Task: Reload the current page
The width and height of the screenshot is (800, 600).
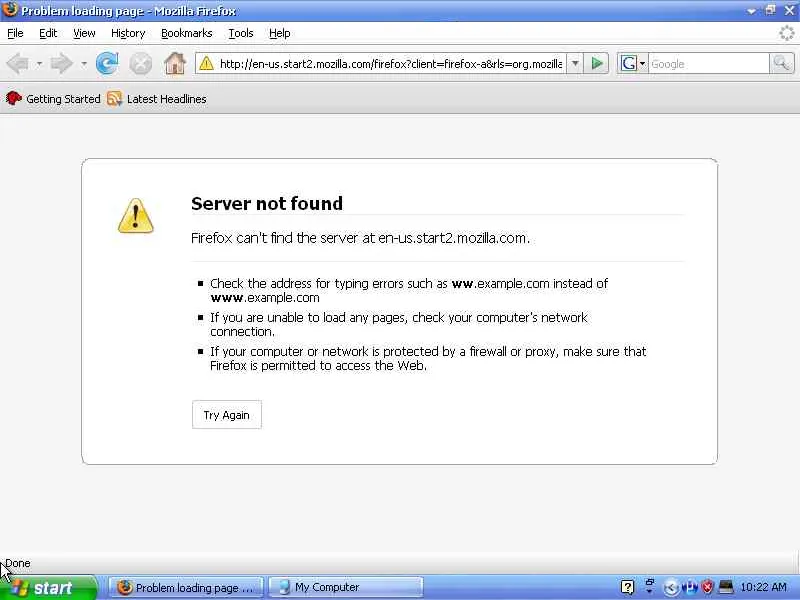Action: click(107, 64)
